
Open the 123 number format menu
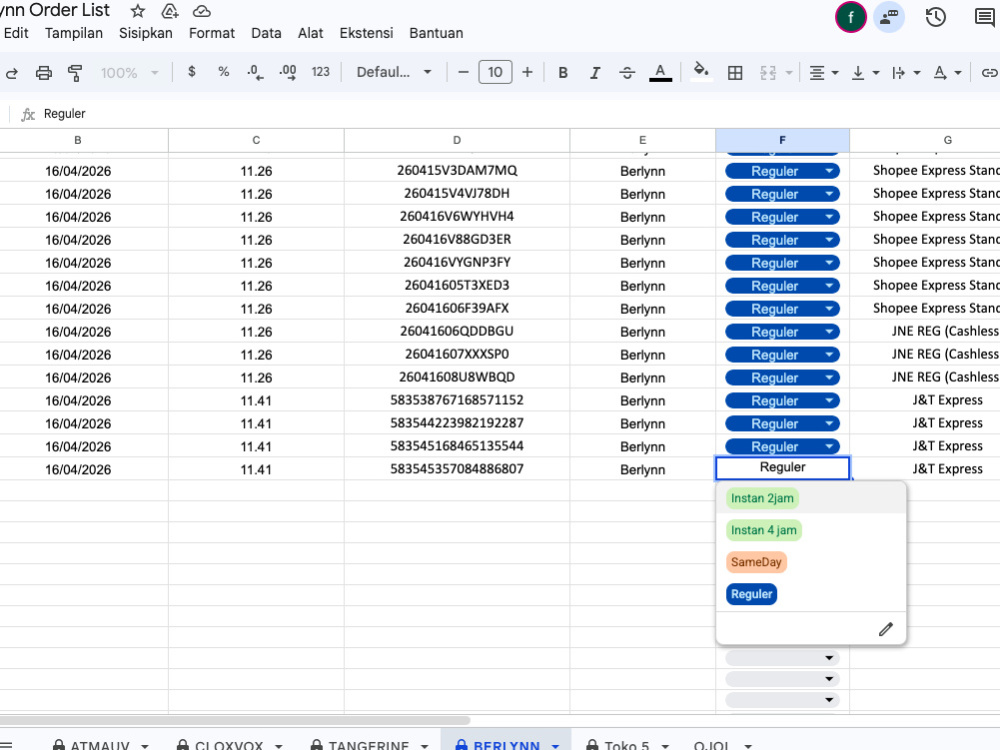pos(320,72)
